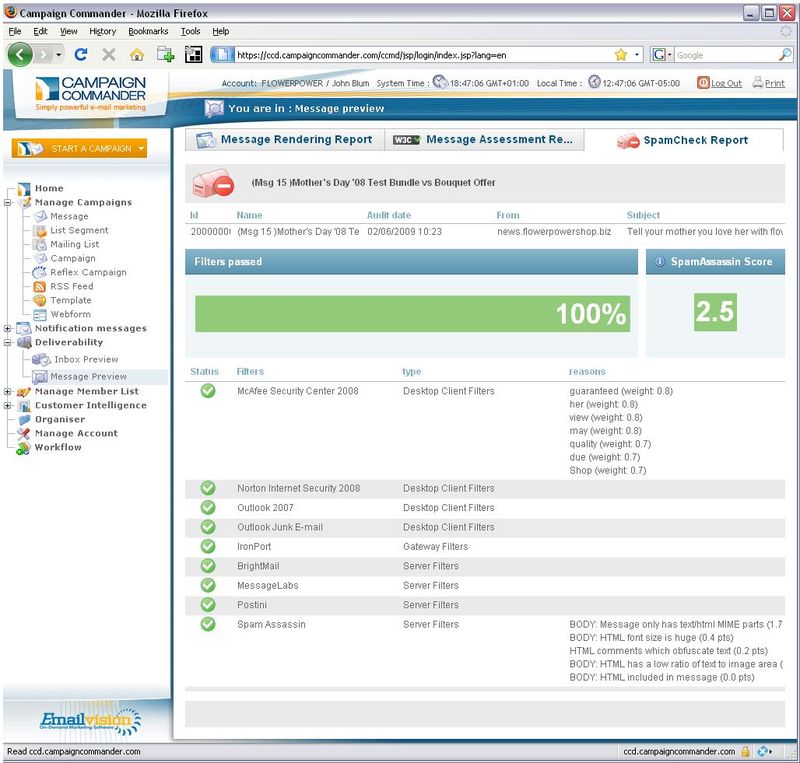Click the Emailvision logo
800x763 pixels.
pos(90,722)
